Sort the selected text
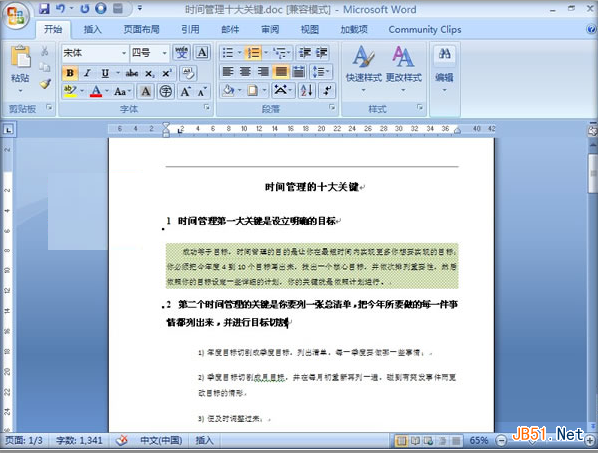 point(307,90)
